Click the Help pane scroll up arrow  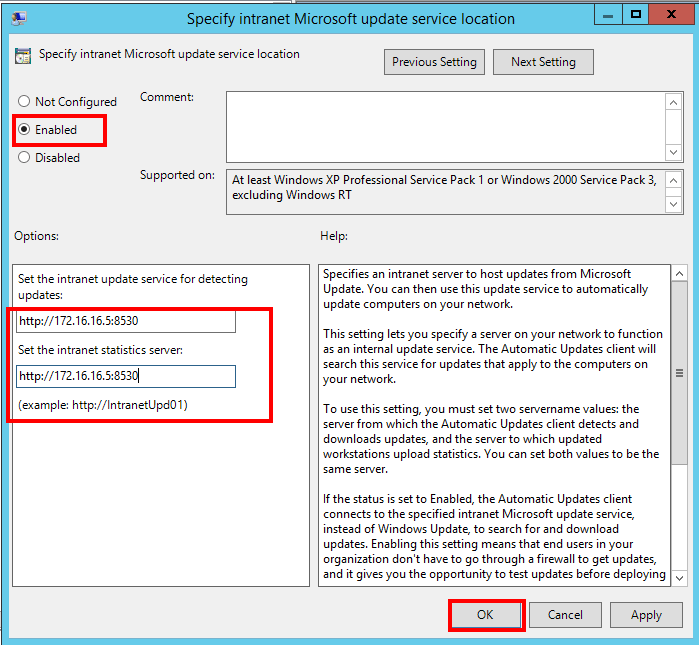[679, 273]
